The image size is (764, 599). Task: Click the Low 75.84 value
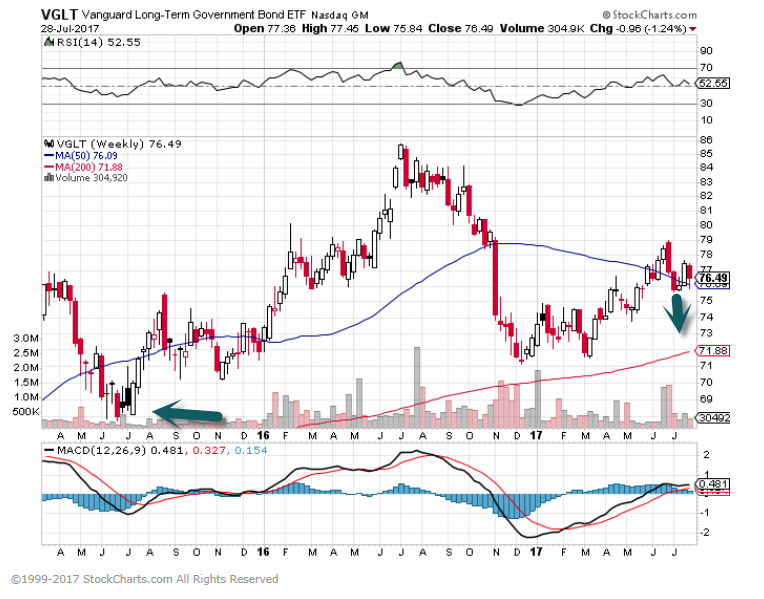[394, 29]
